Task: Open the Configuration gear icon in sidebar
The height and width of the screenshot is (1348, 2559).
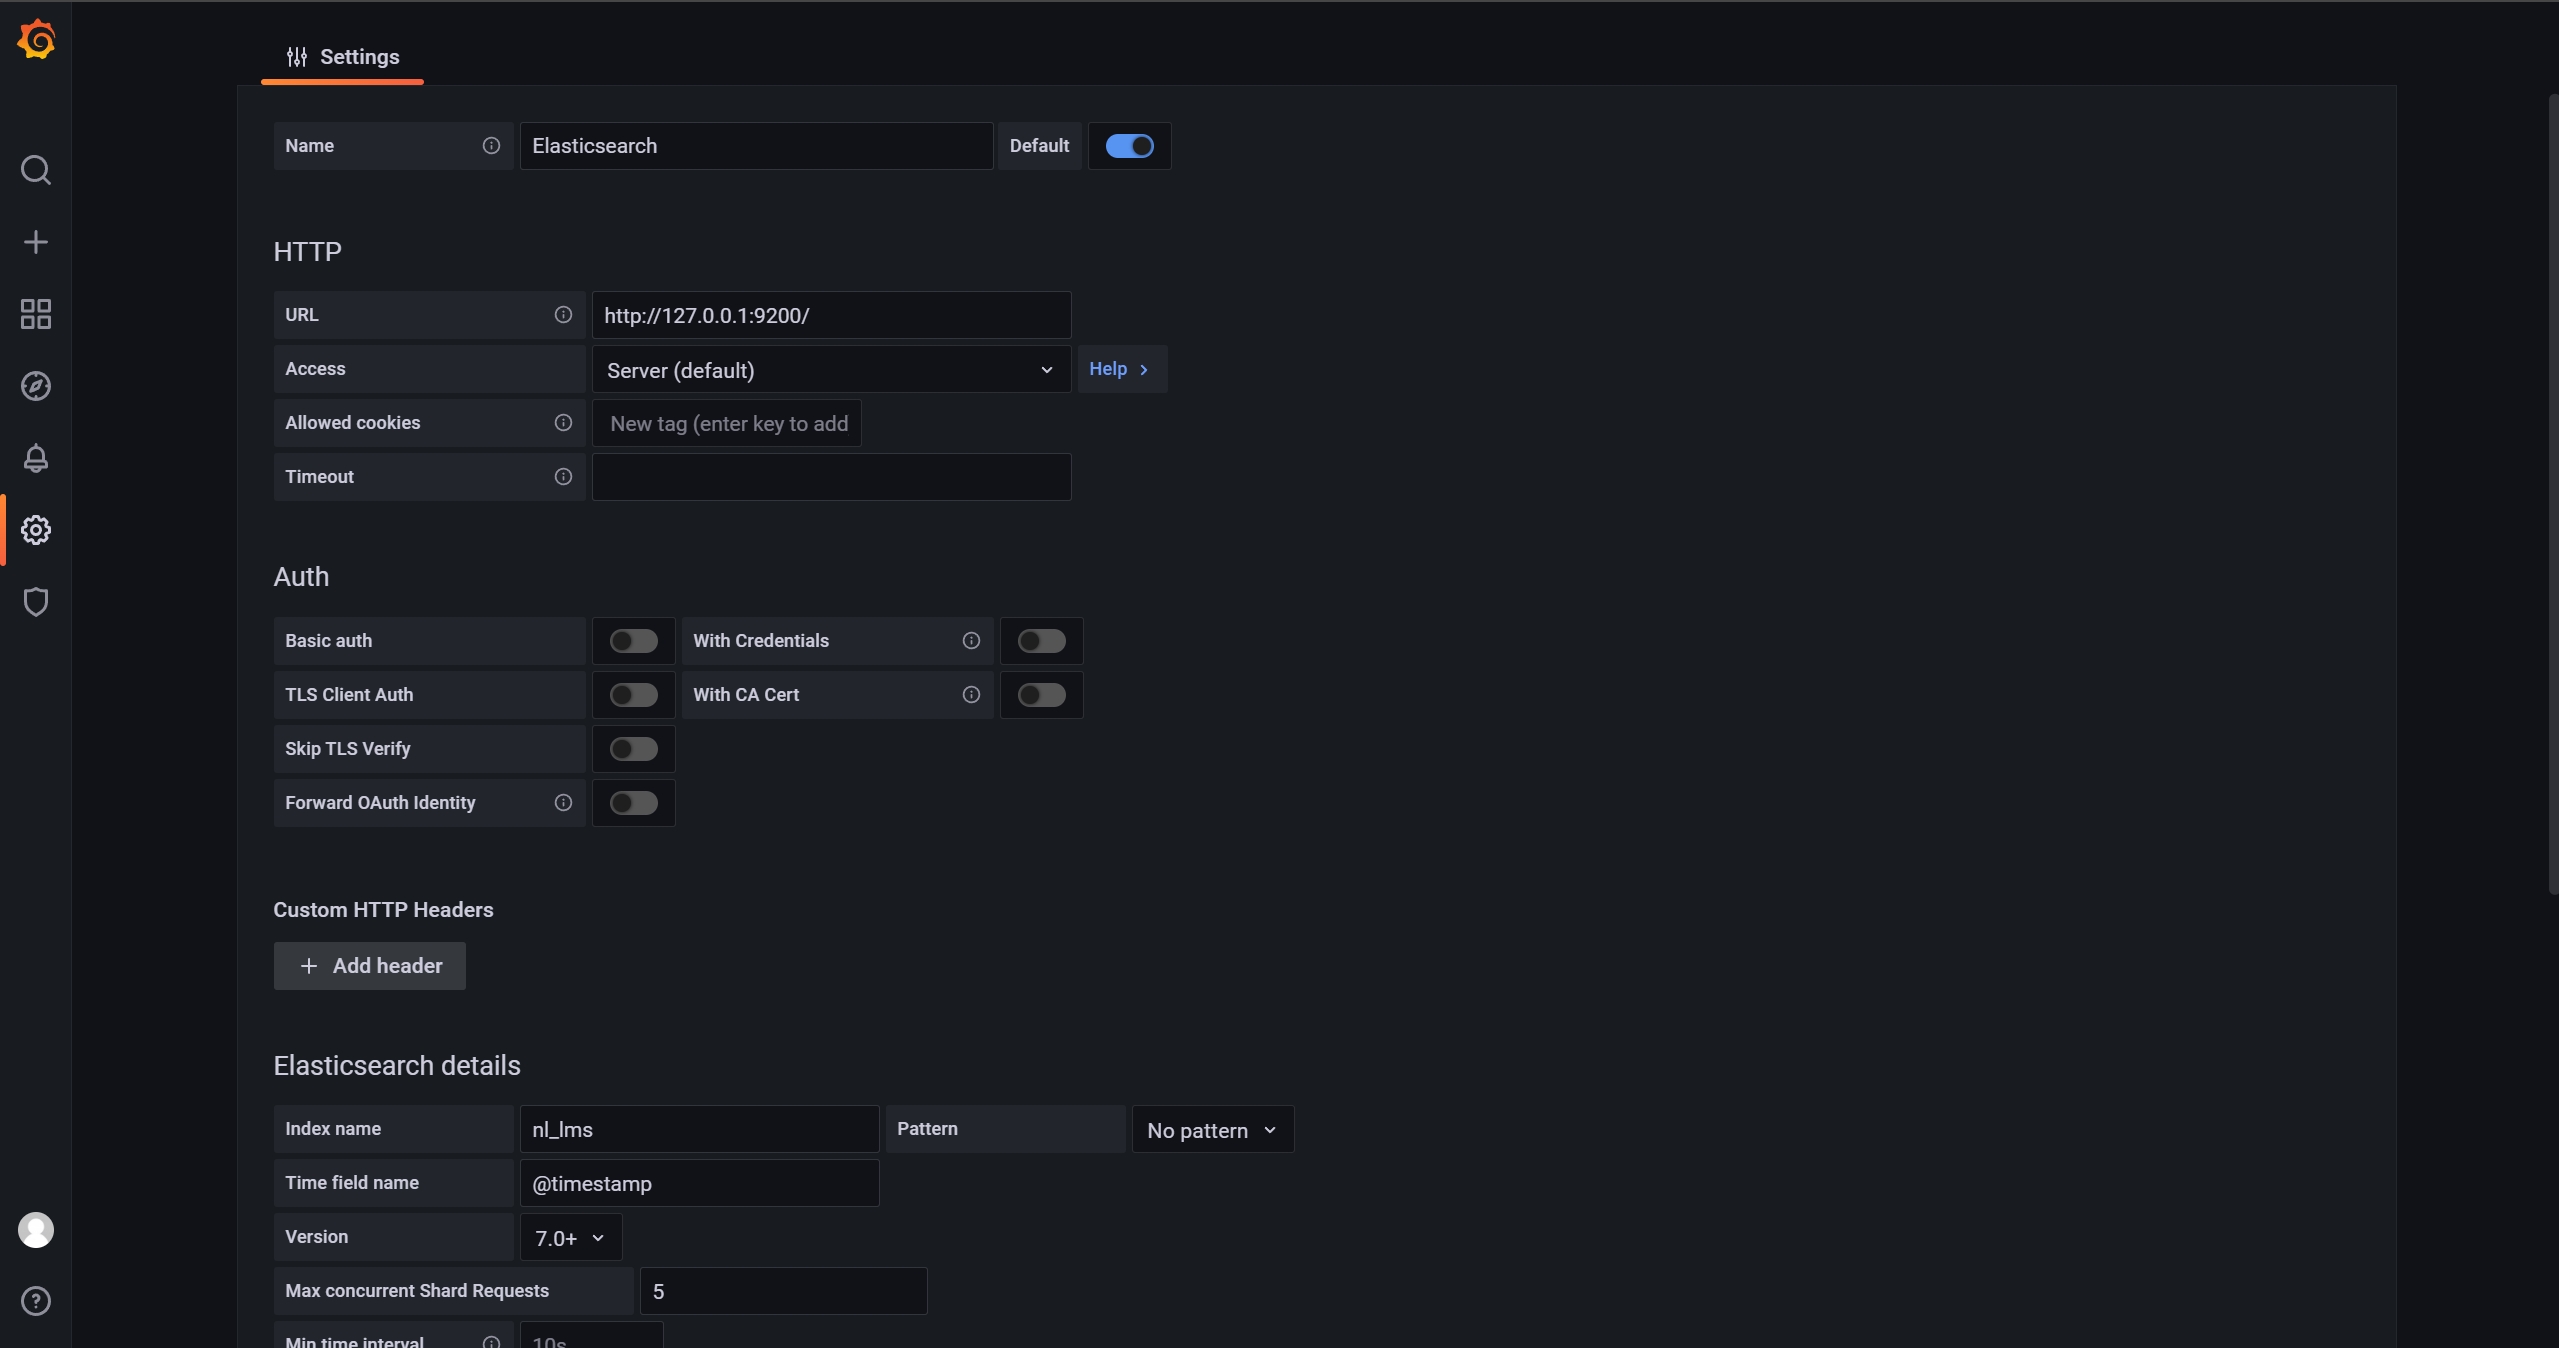Action: 36,530
